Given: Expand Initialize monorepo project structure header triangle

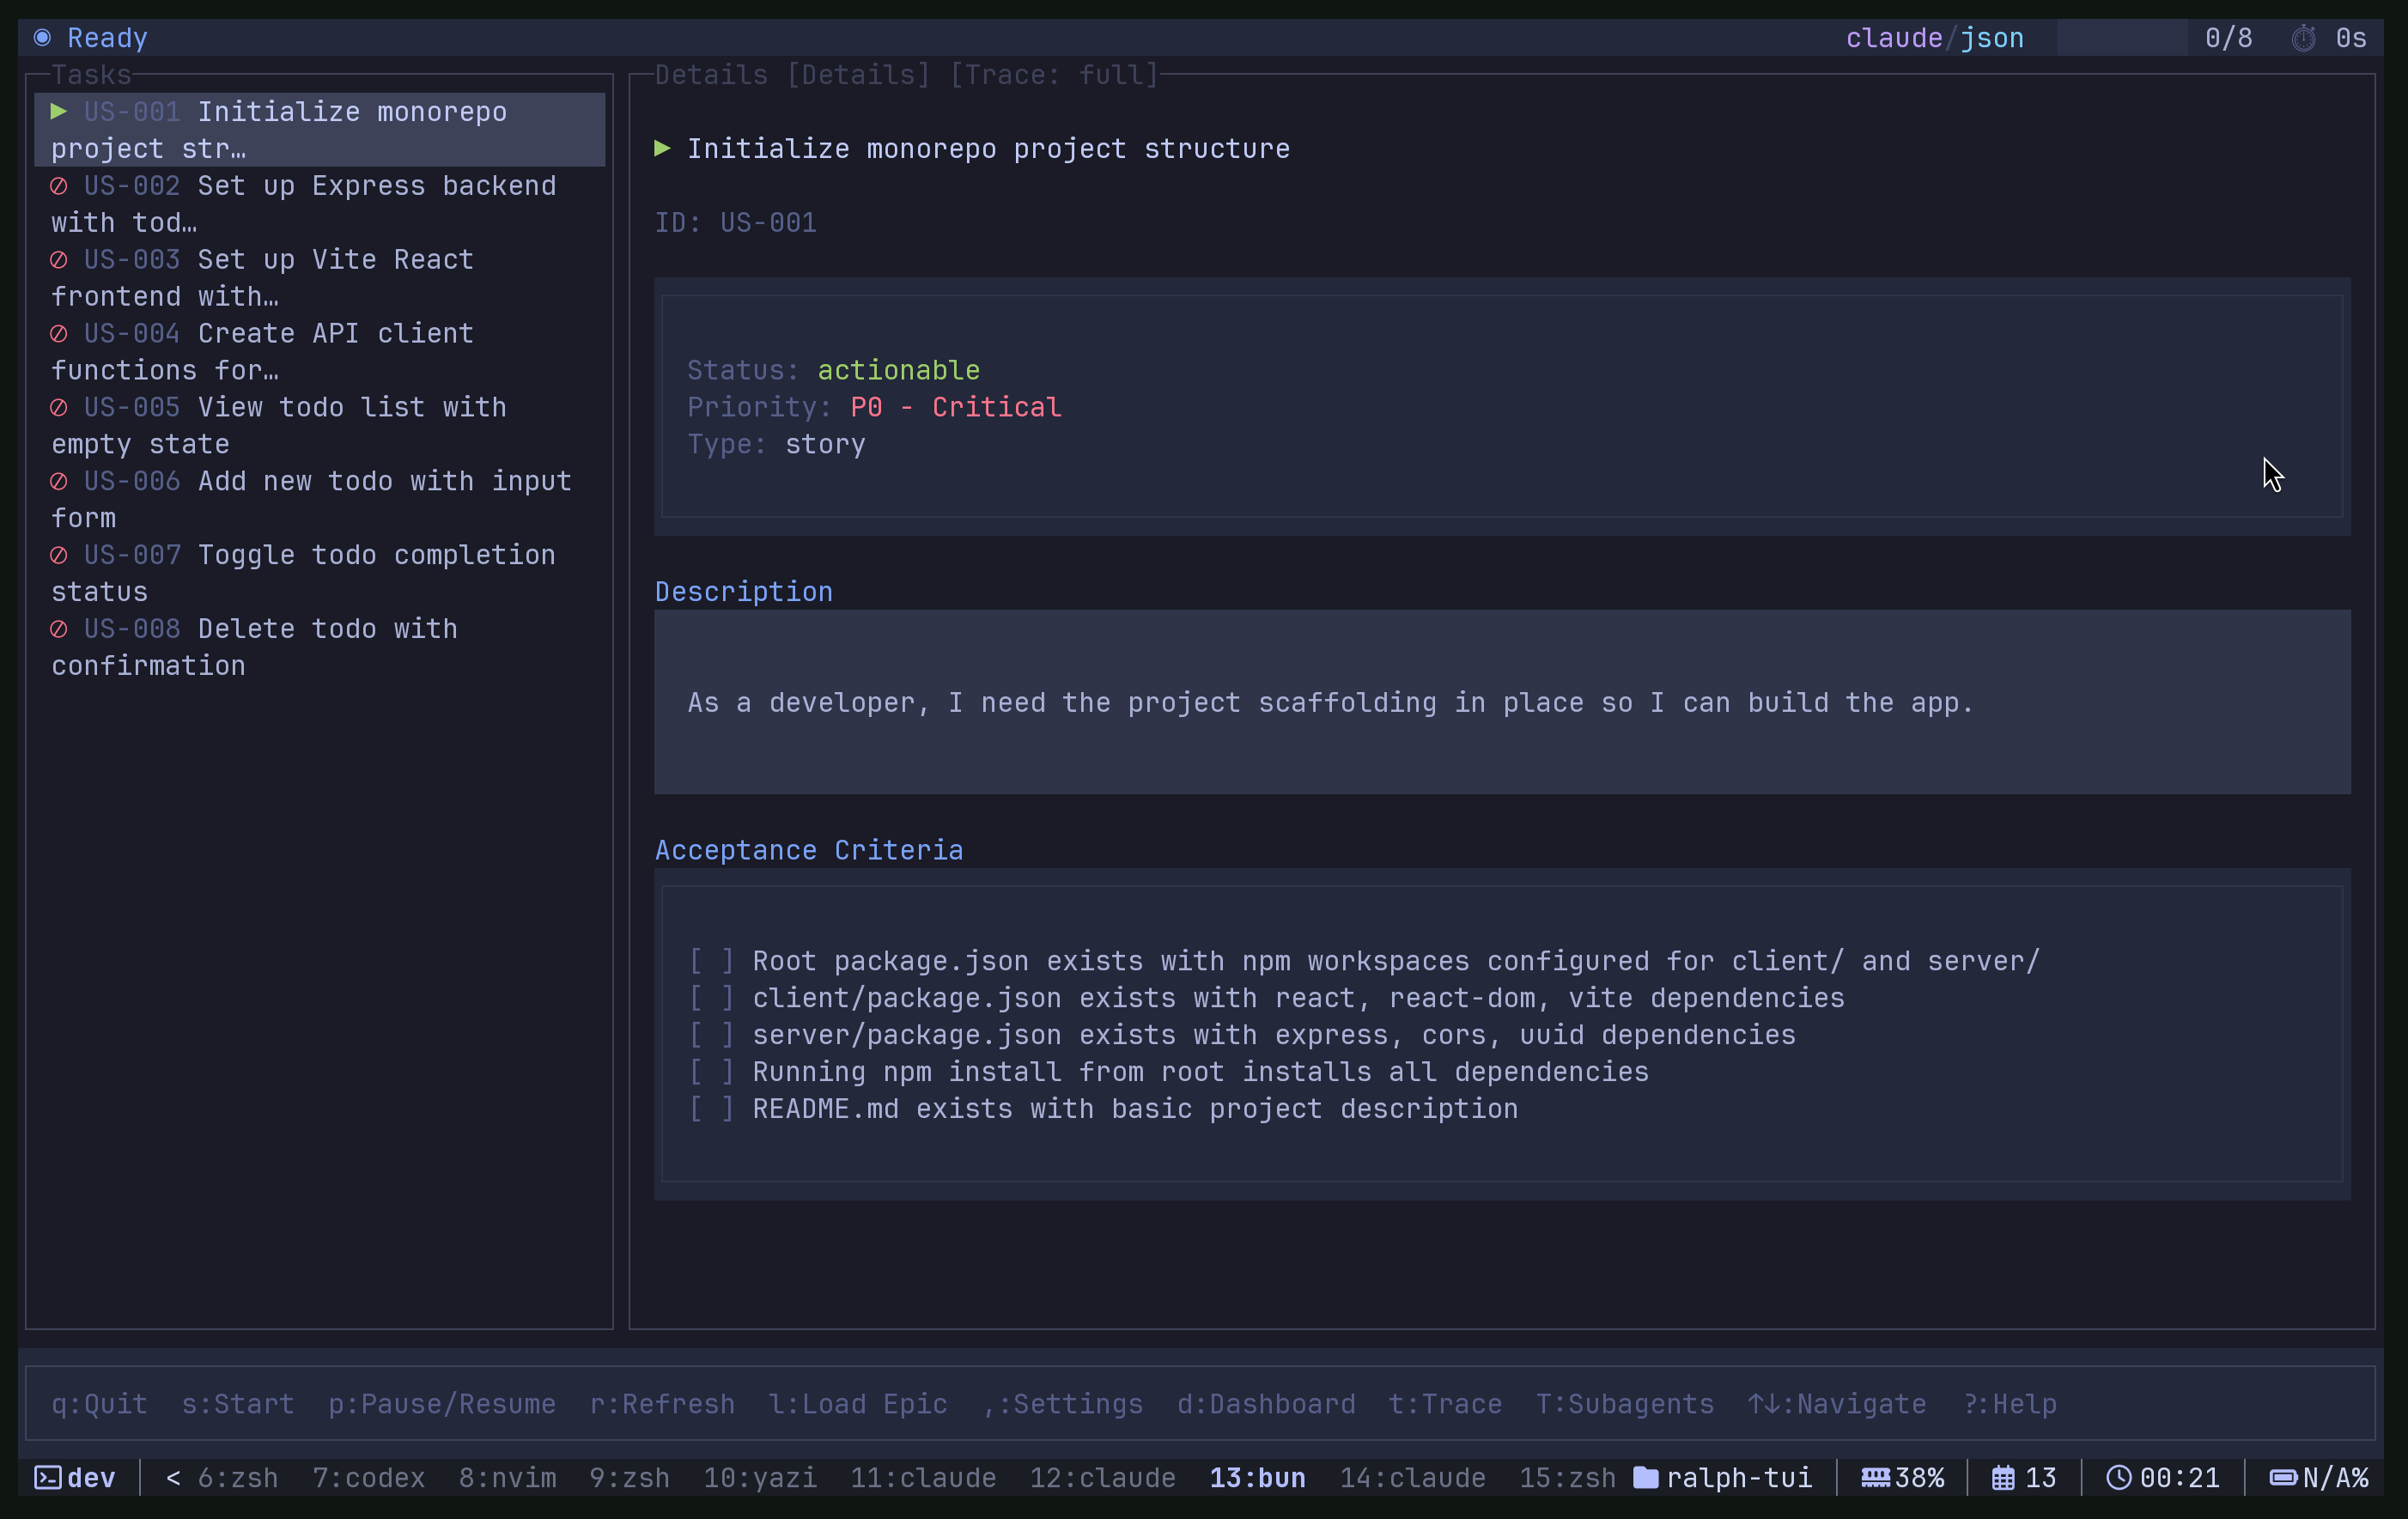Looking at the screenshot, I should coord(662,148).
